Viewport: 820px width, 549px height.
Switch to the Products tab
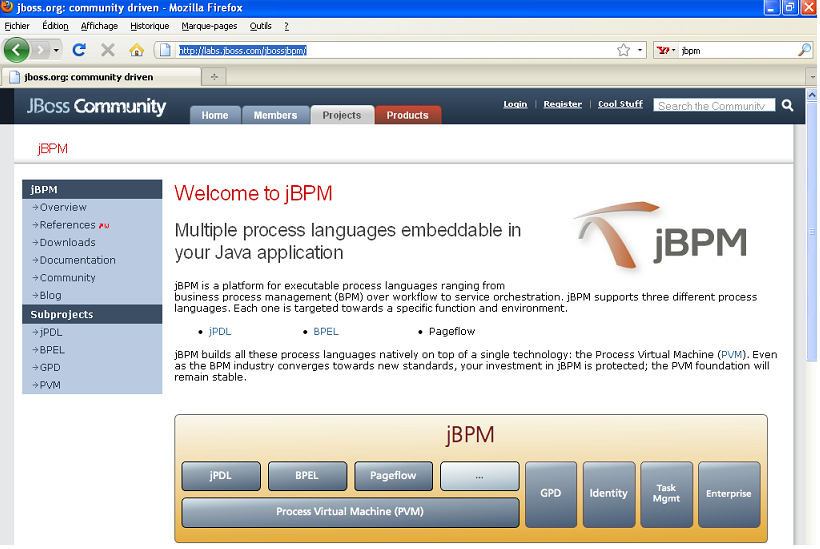pos(407,115)
